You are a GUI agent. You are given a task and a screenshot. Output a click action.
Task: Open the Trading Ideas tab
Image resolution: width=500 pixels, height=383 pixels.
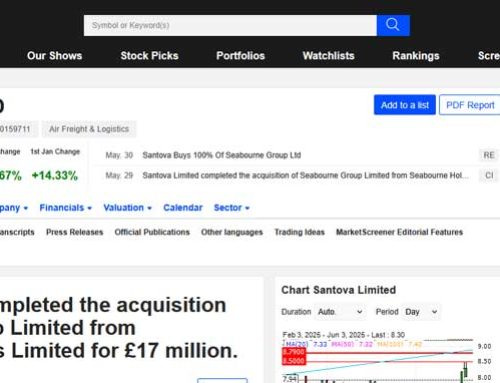(x=299, y=232)
